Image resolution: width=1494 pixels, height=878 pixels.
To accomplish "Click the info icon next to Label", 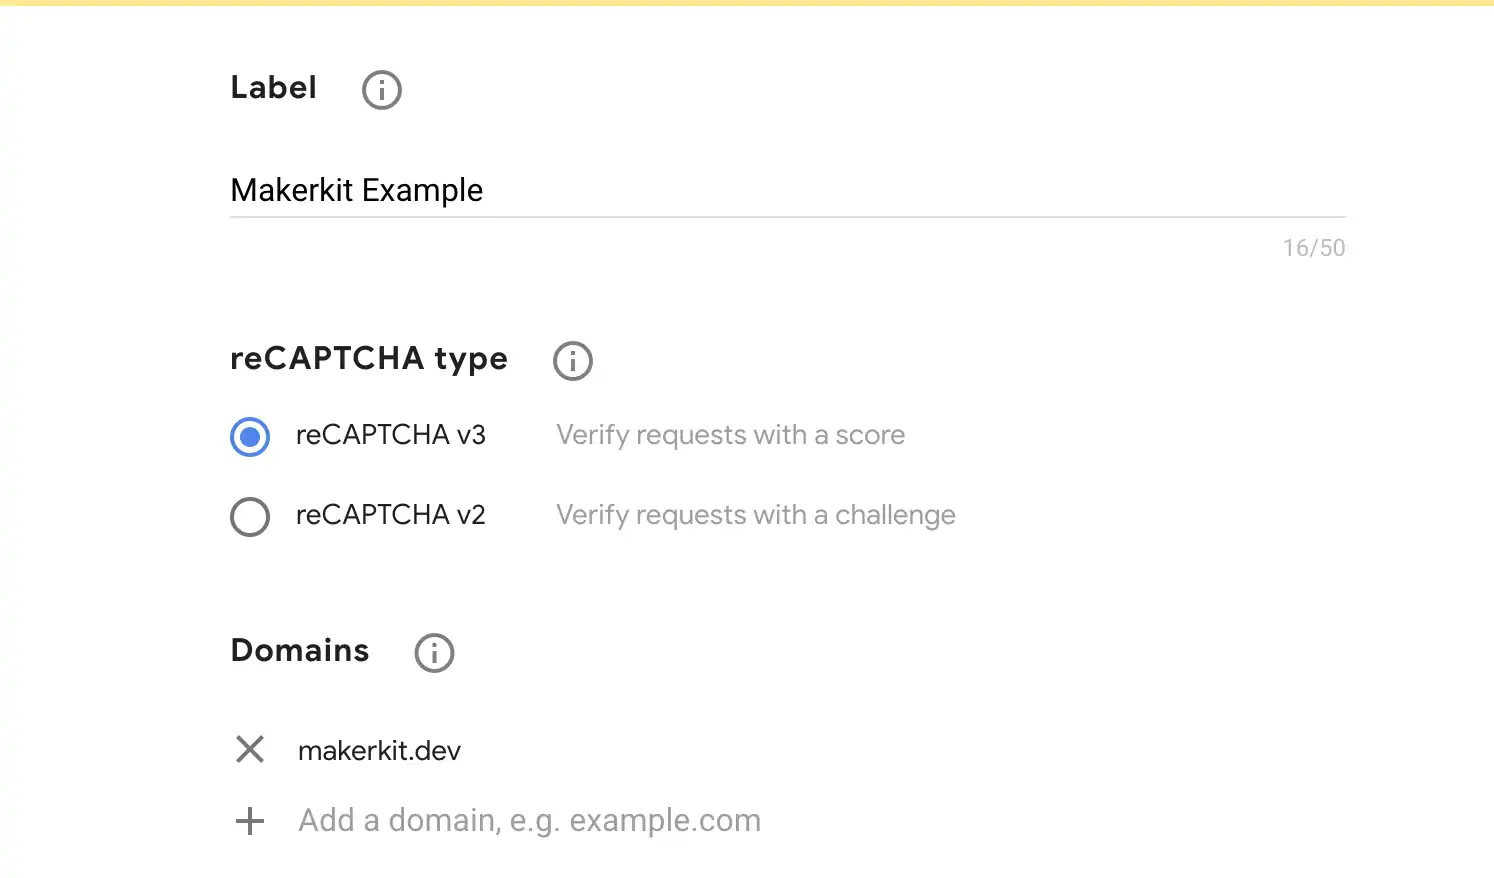I will [x=381, y=90].
